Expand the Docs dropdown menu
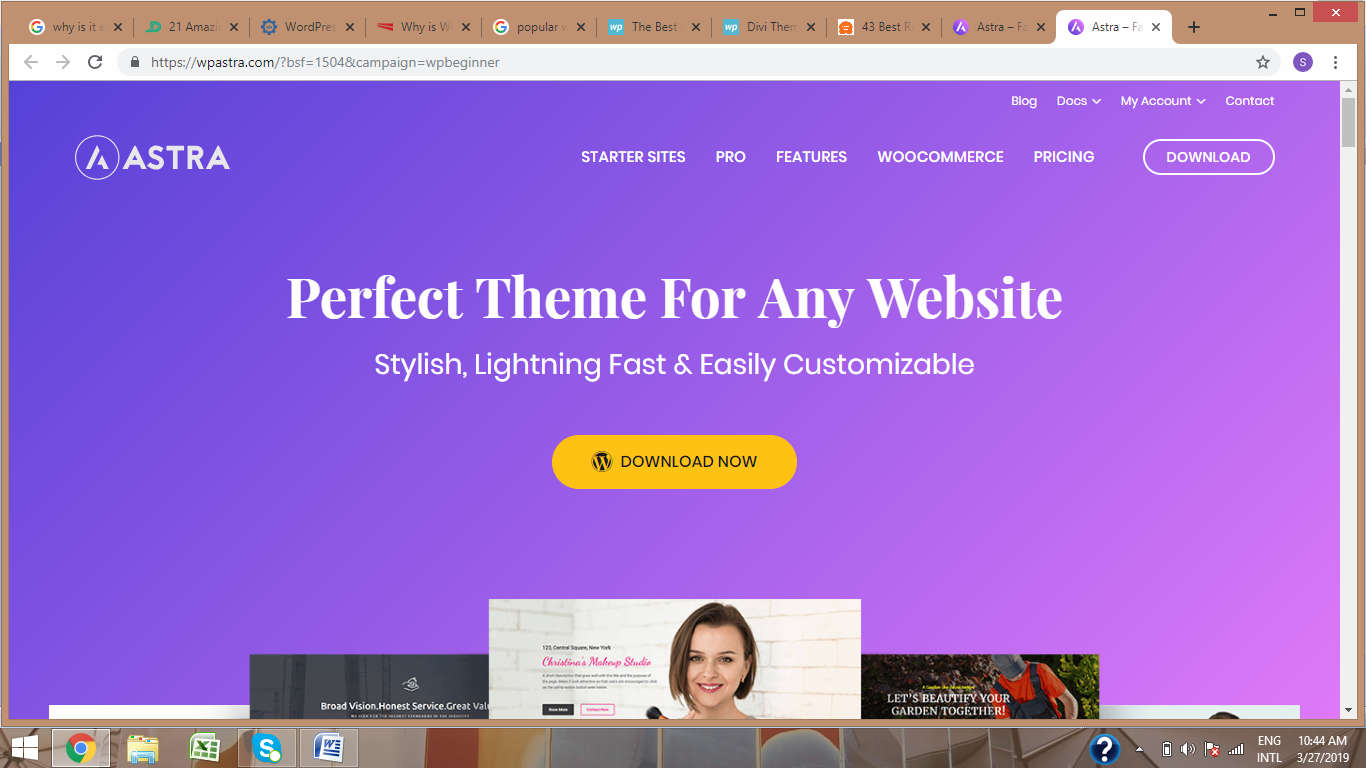Viewport: 1366px width, 768px height. [1079, 101]
